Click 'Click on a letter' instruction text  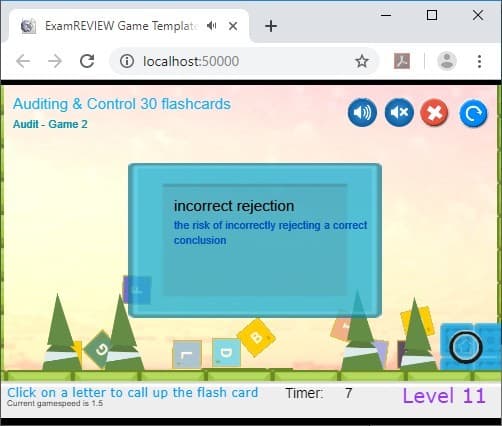pyautogui.click(x=133, y=392)
